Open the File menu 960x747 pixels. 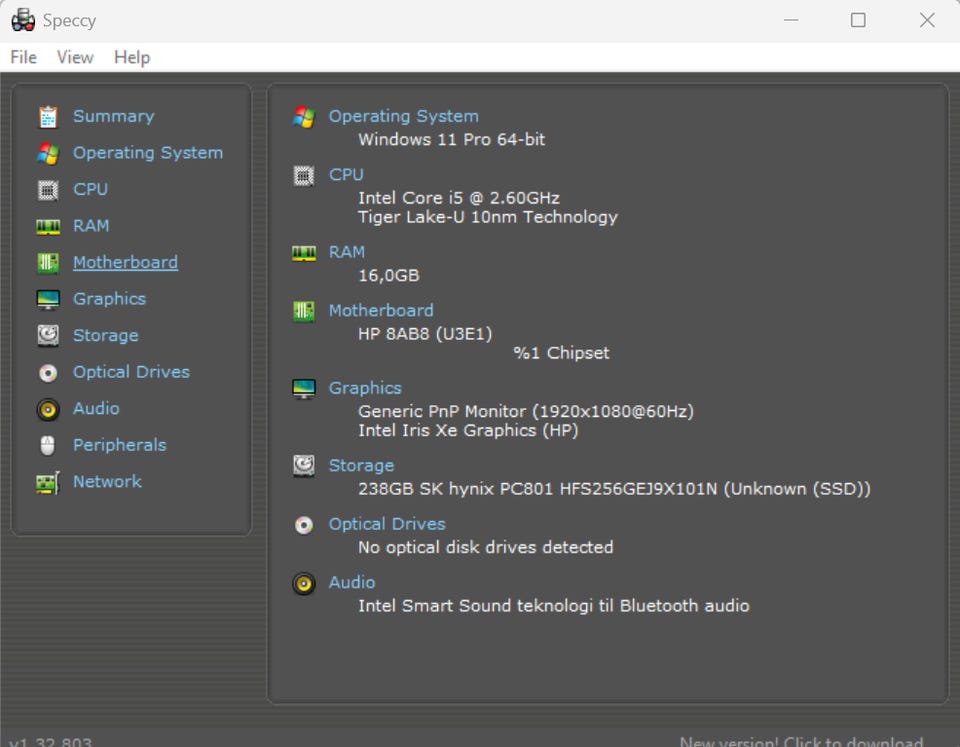(23, 57)
